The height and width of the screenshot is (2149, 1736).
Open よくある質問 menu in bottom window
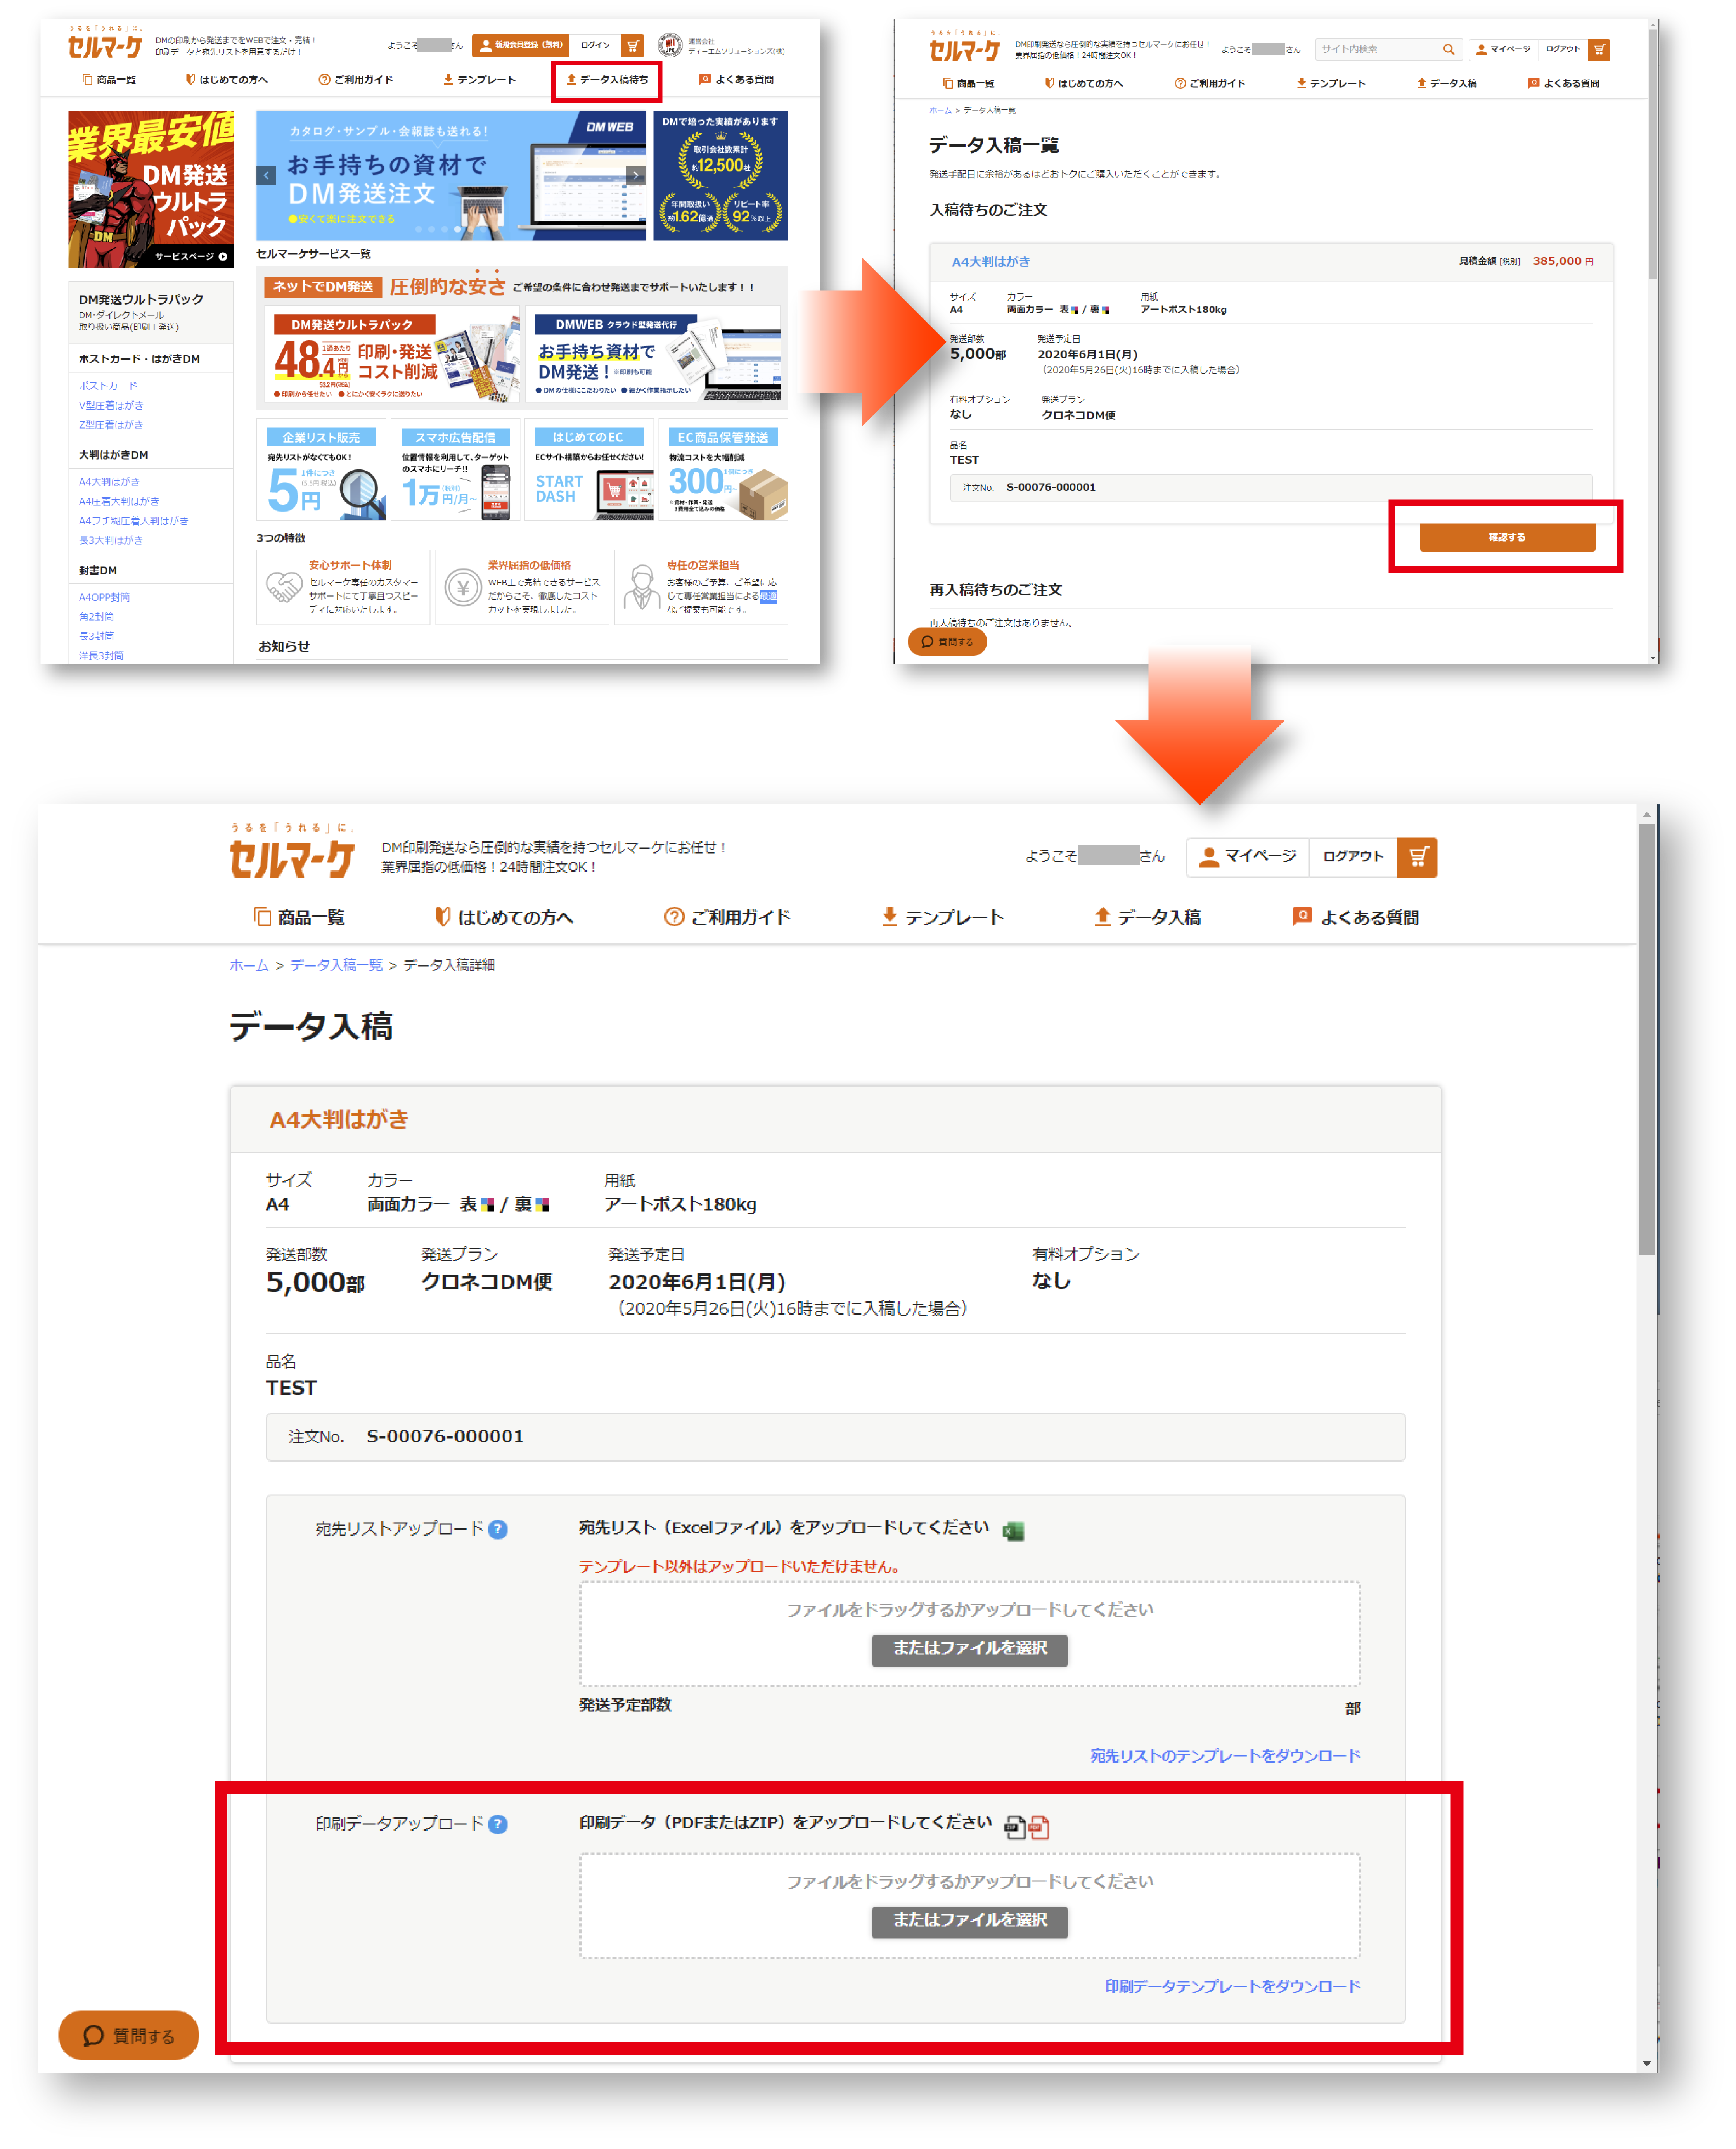[x=1356, y=917]
